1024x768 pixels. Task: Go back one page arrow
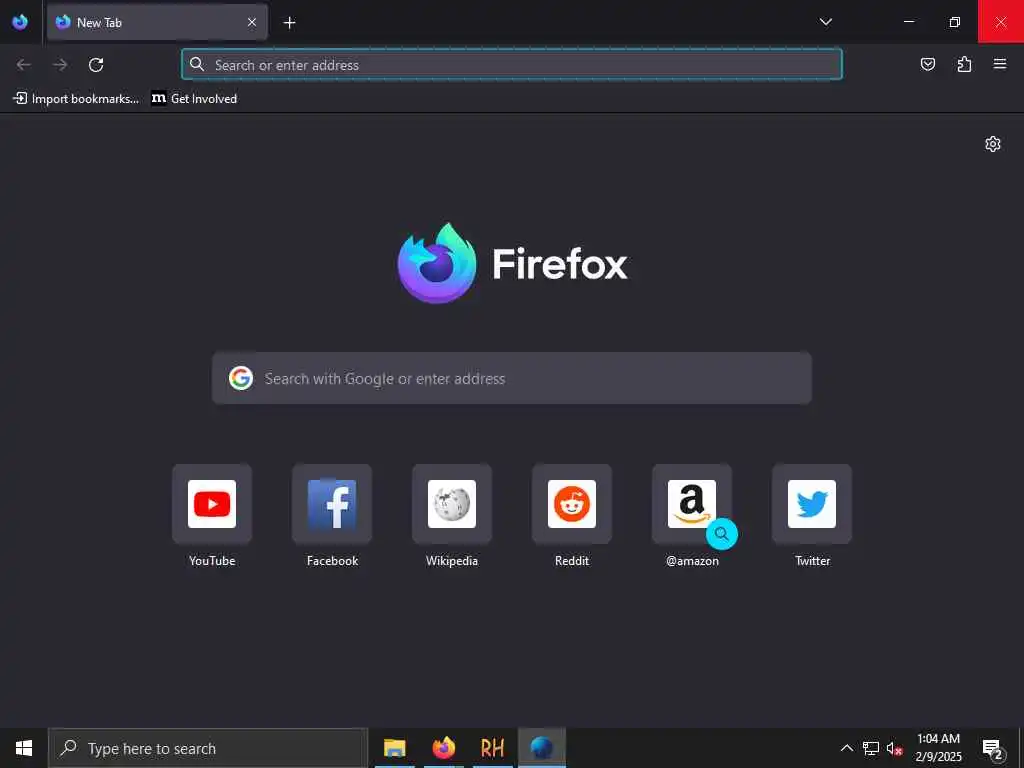pyautogui.click(x=24, y=65)
